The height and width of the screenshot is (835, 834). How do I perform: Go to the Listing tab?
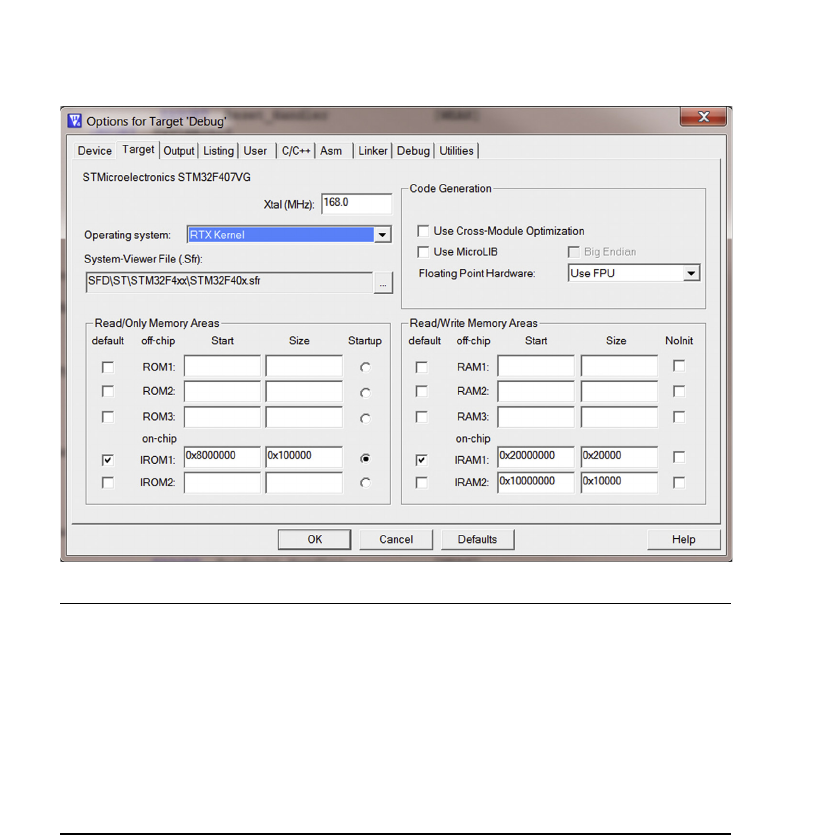[218, 151]
